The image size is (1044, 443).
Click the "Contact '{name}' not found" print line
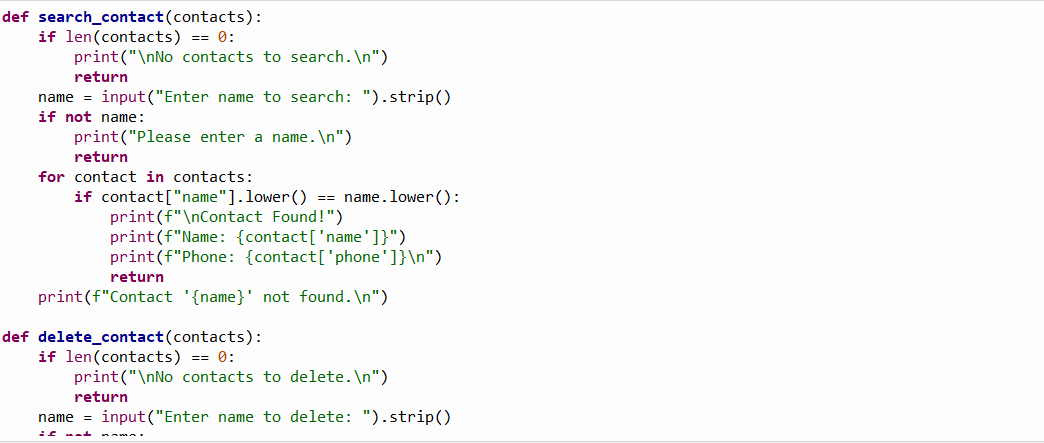213,297
